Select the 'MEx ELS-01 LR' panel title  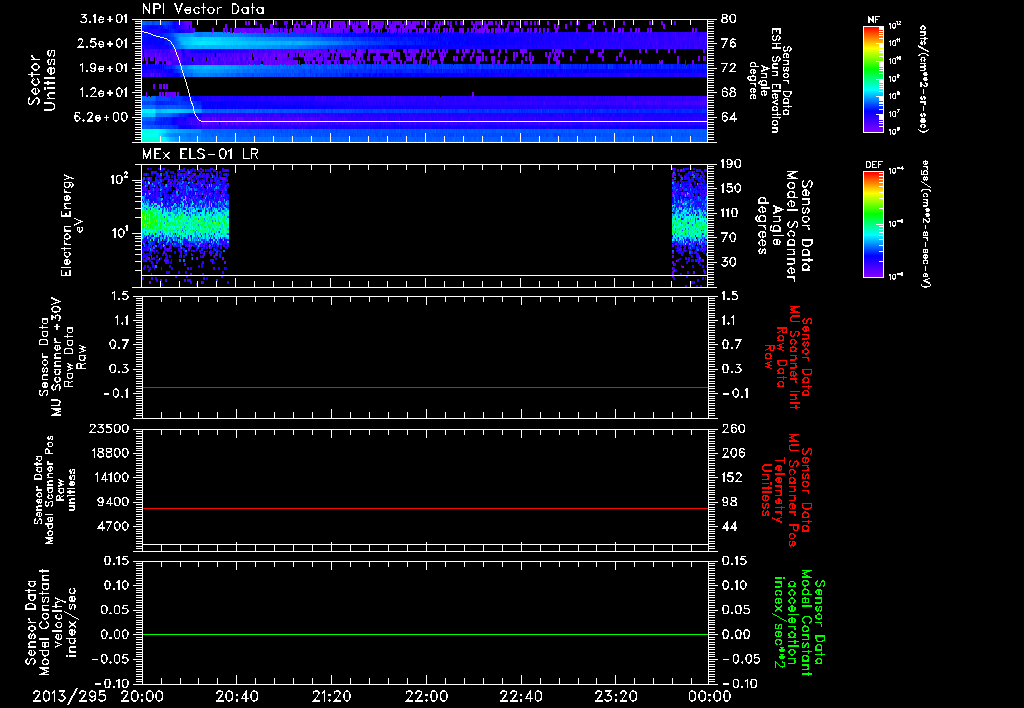click(200, 154)
